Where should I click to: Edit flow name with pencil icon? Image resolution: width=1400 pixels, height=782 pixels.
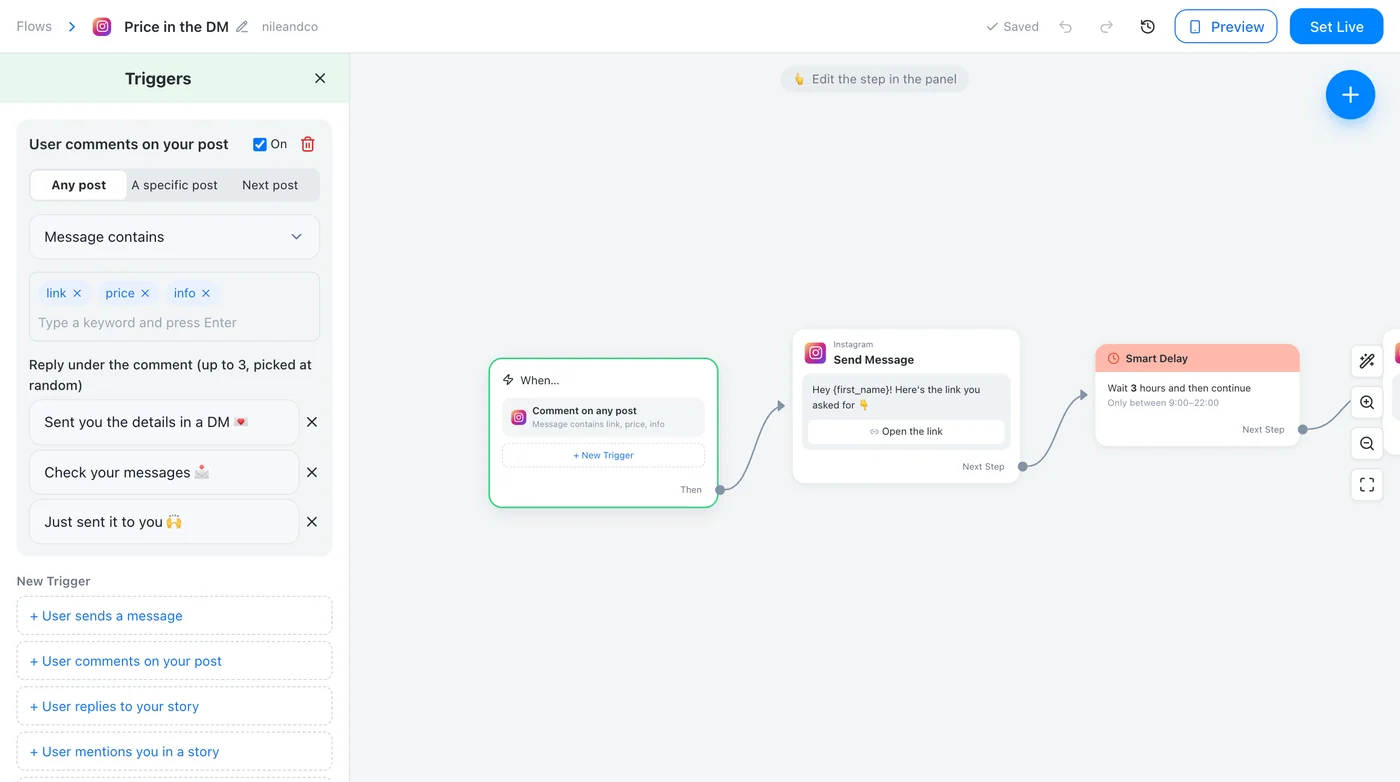[242, 27]
